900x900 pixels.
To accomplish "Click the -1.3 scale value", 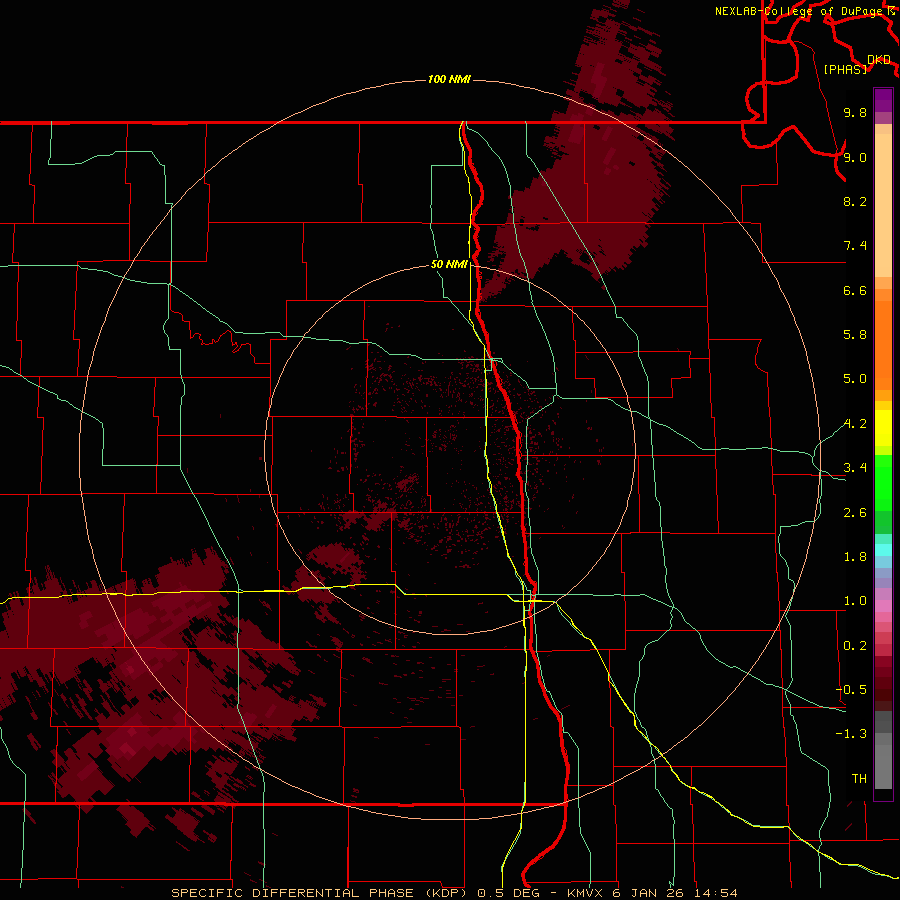I will point(851,734).
